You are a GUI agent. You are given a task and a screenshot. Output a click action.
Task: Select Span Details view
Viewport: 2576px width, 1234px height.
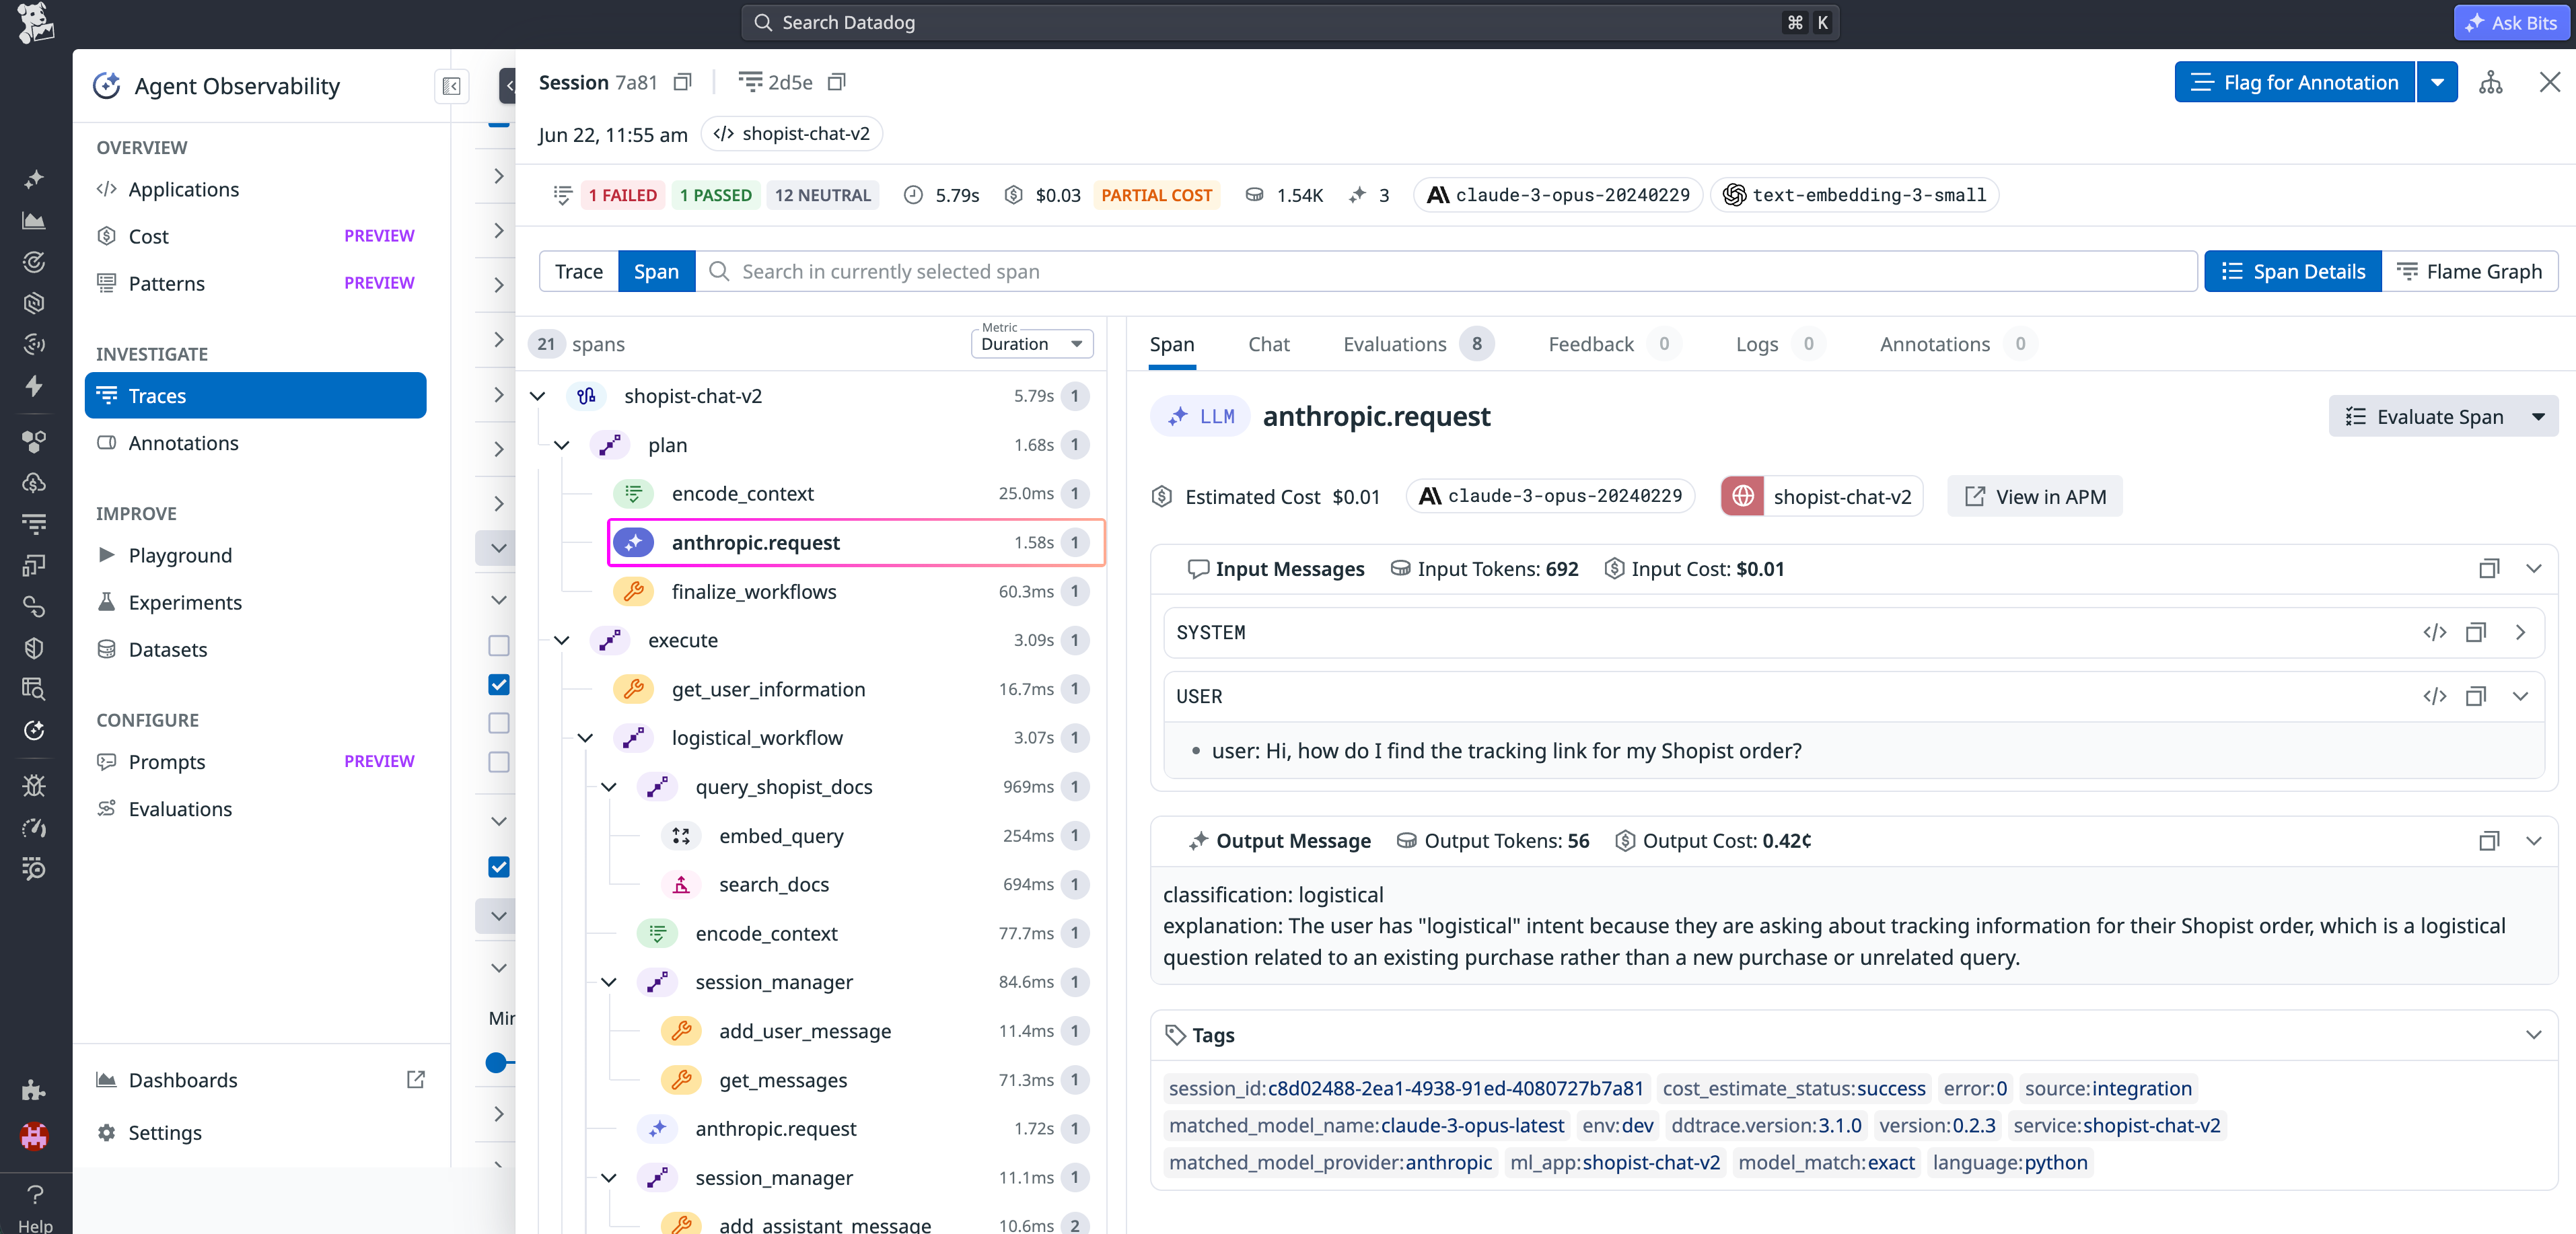2292,272
